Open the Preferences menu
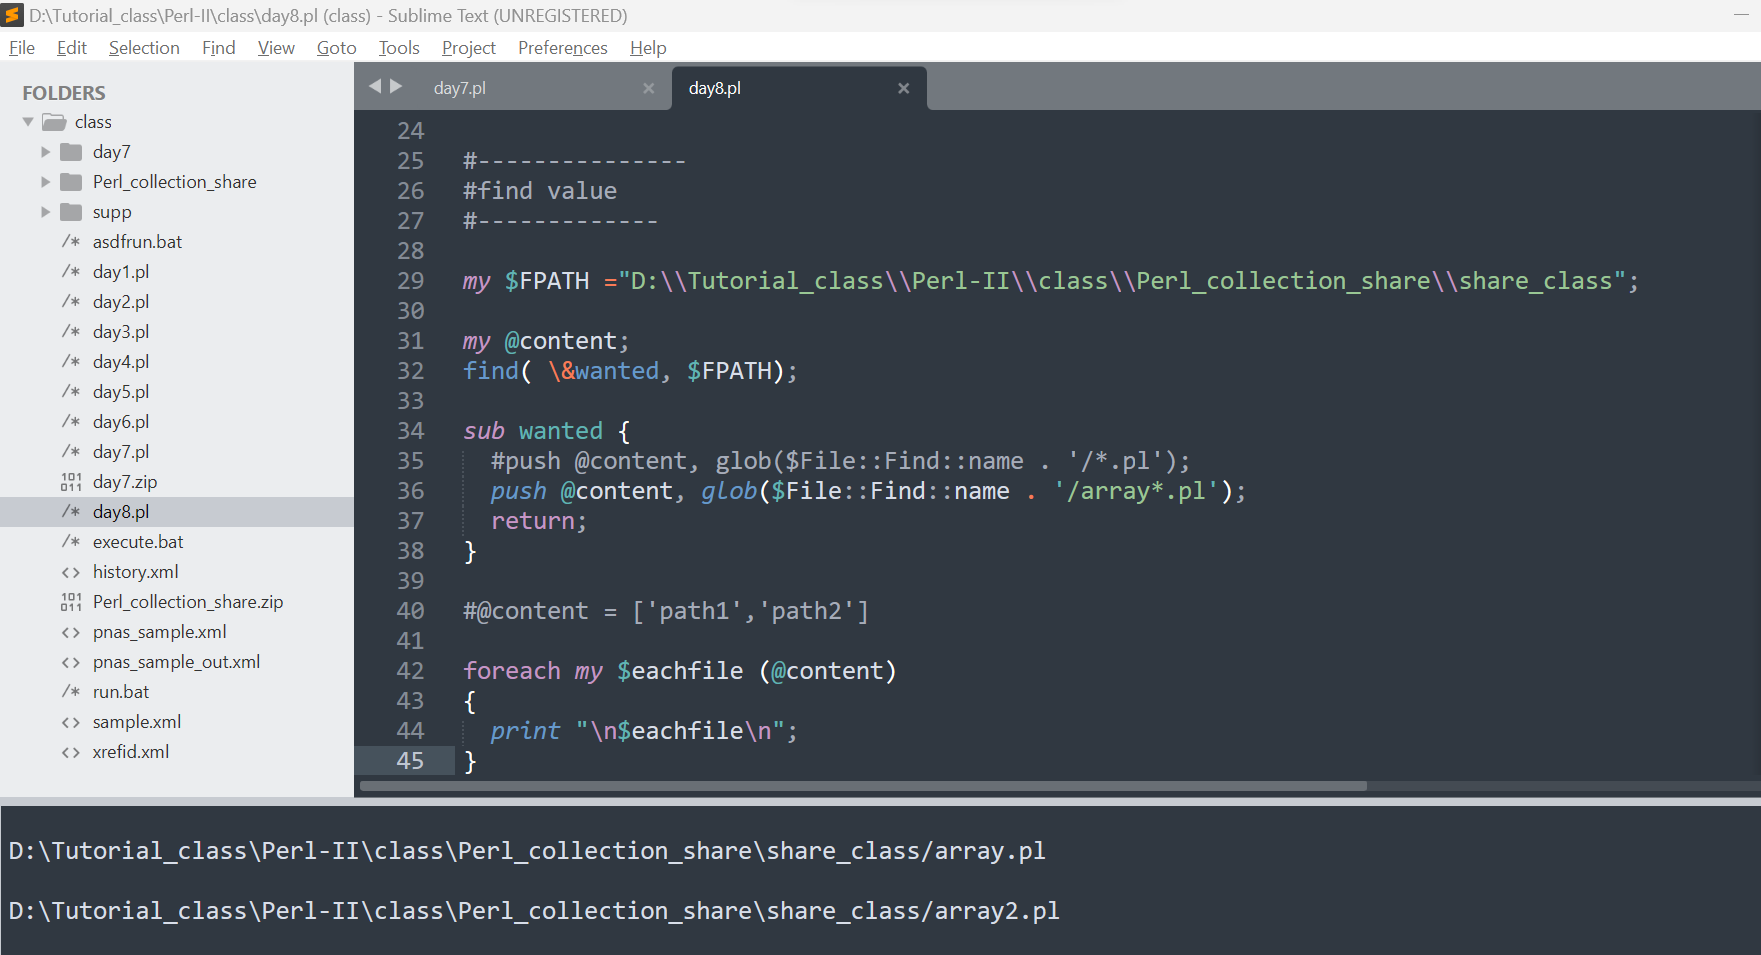 [x=562, y=48]
